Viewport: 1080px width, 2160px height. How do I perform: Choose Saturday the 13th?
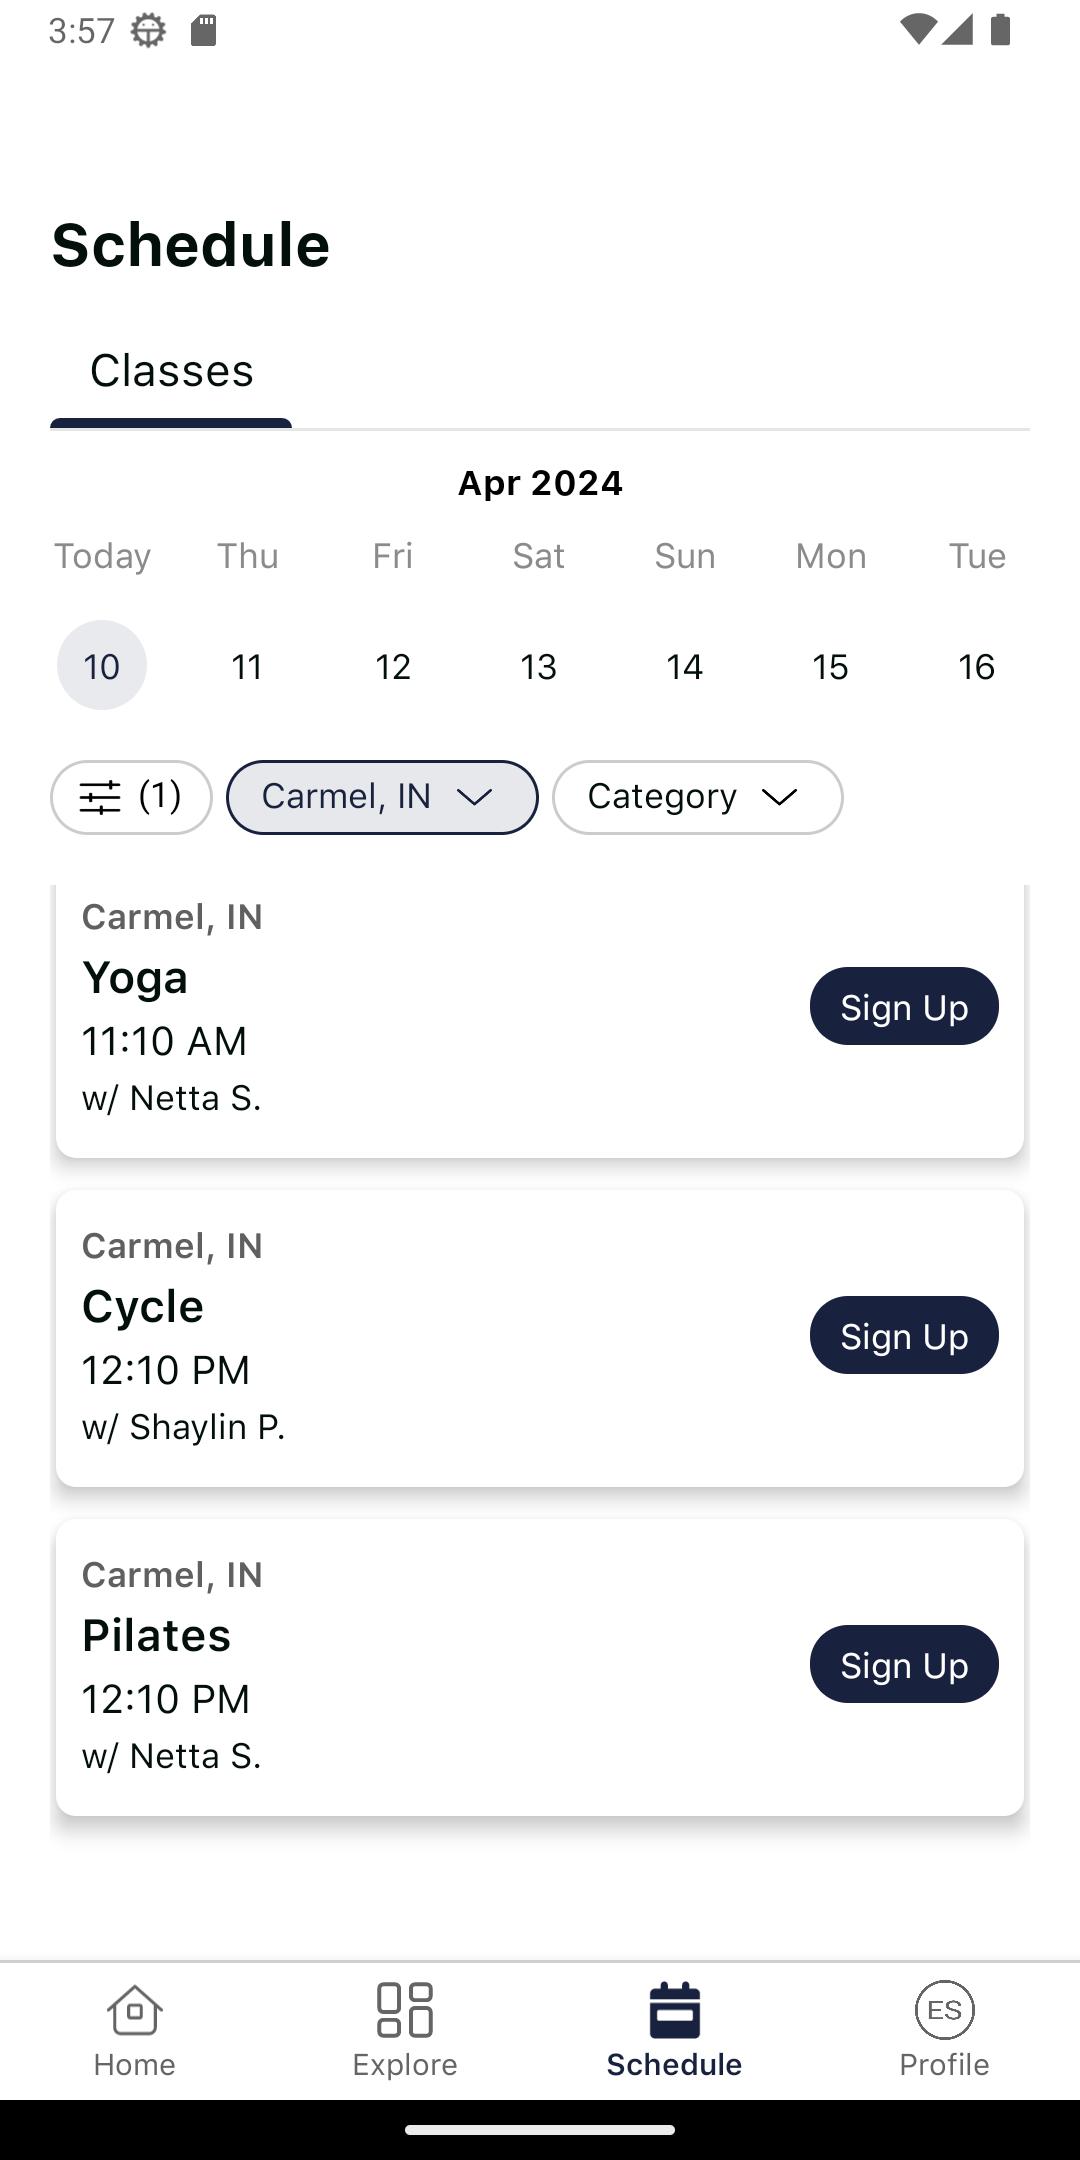pyautogui.click(x=539, y=666)
